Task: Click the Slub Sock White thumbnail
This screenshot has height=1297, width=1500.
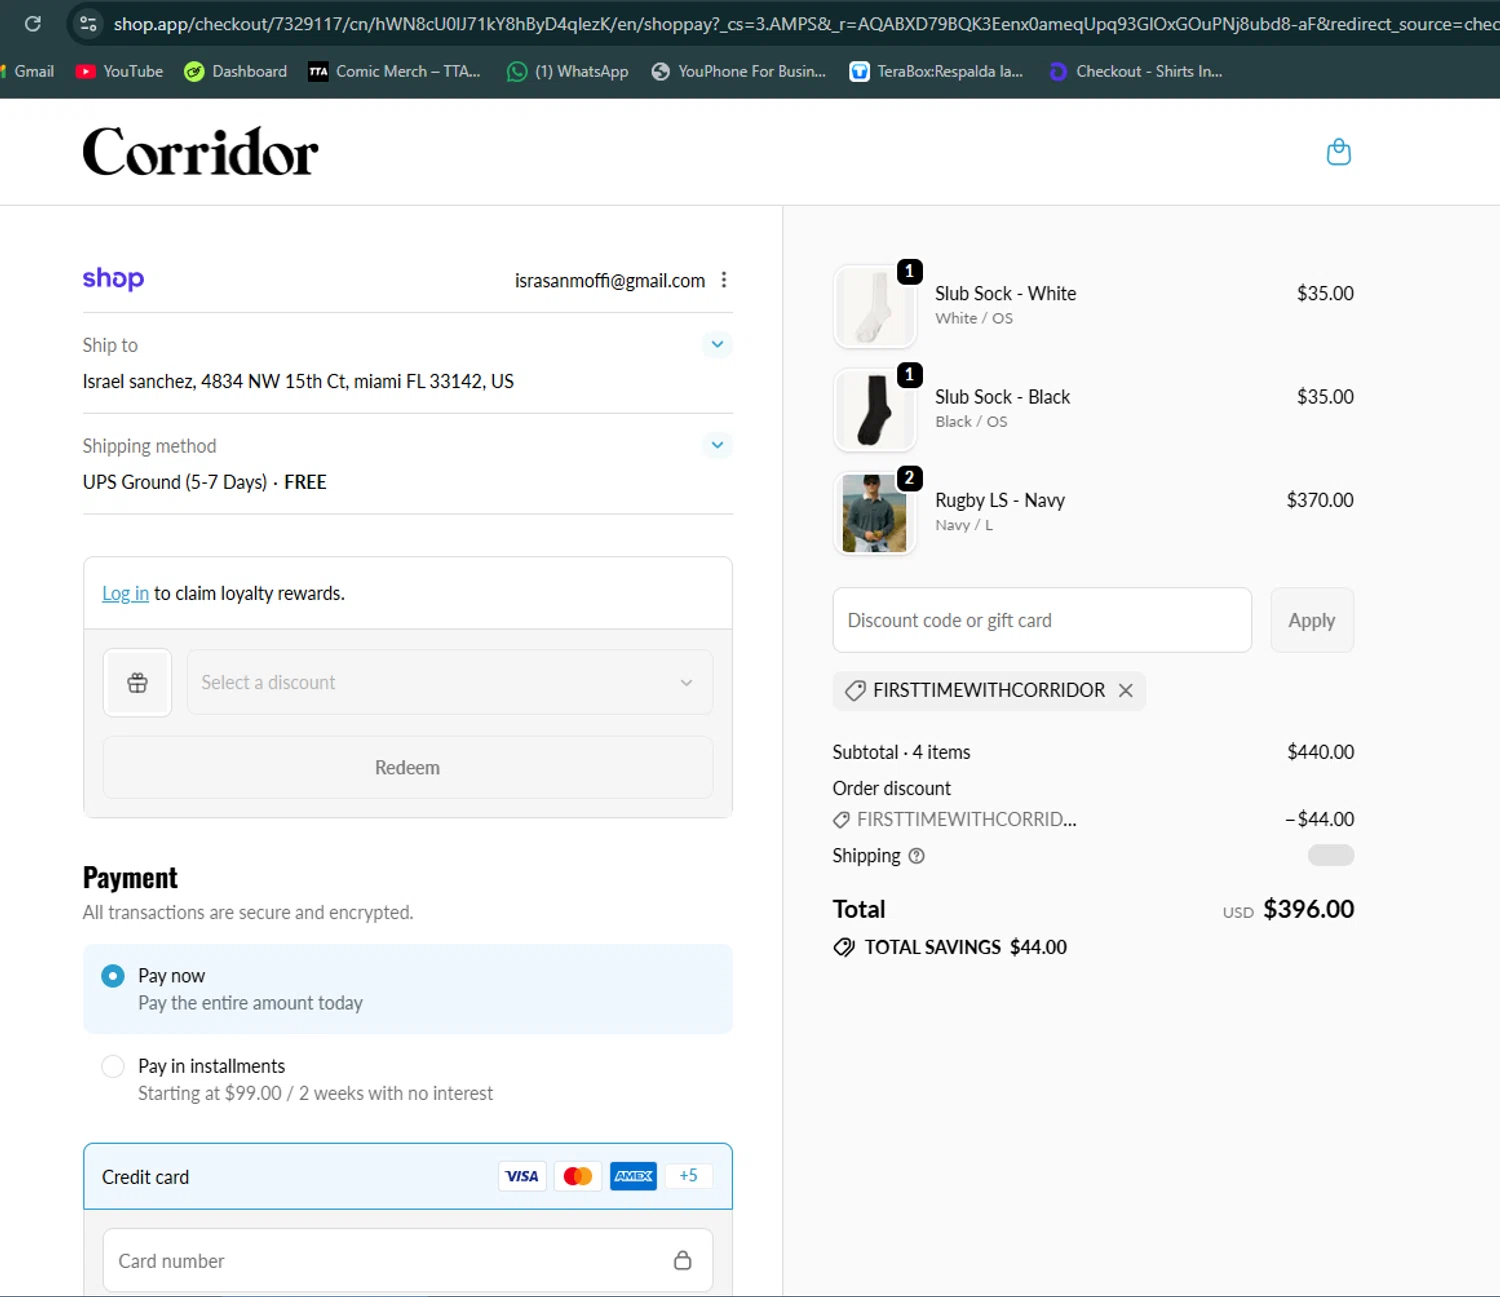Action: 875,307
